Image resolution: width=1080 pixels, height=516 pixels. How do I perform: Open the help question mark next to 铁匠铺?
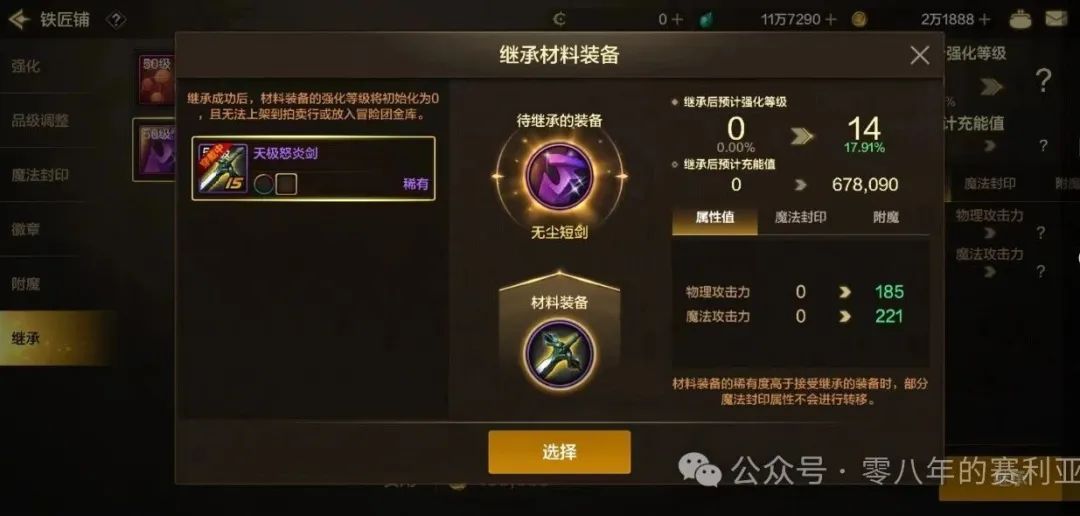[116, 19]
